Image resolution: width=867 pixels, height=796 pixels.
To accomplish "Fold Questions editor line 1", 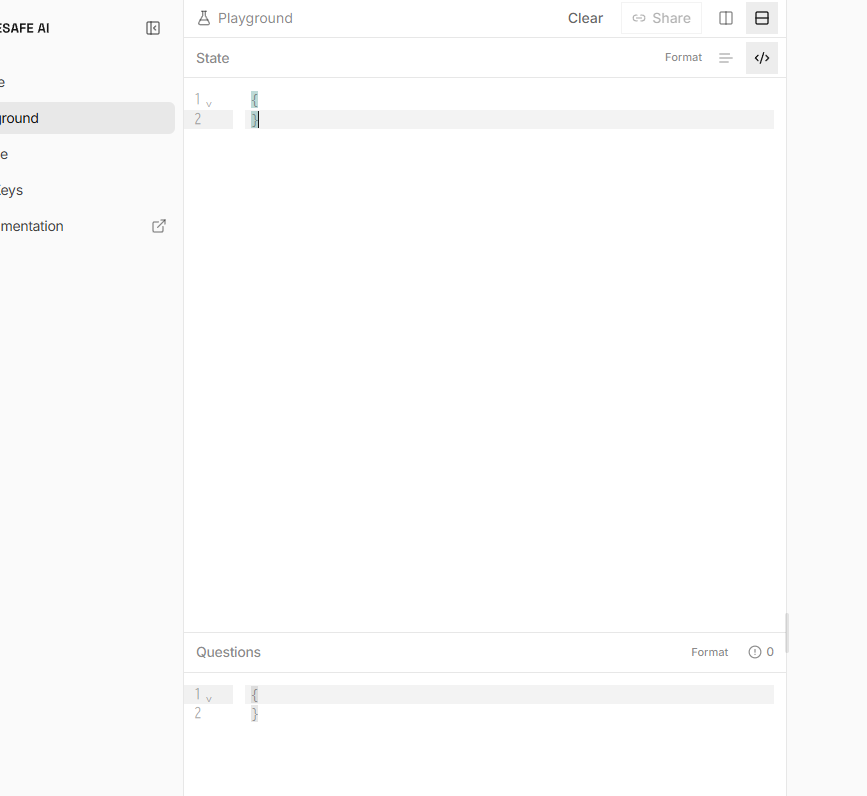I will coord(209,699).
